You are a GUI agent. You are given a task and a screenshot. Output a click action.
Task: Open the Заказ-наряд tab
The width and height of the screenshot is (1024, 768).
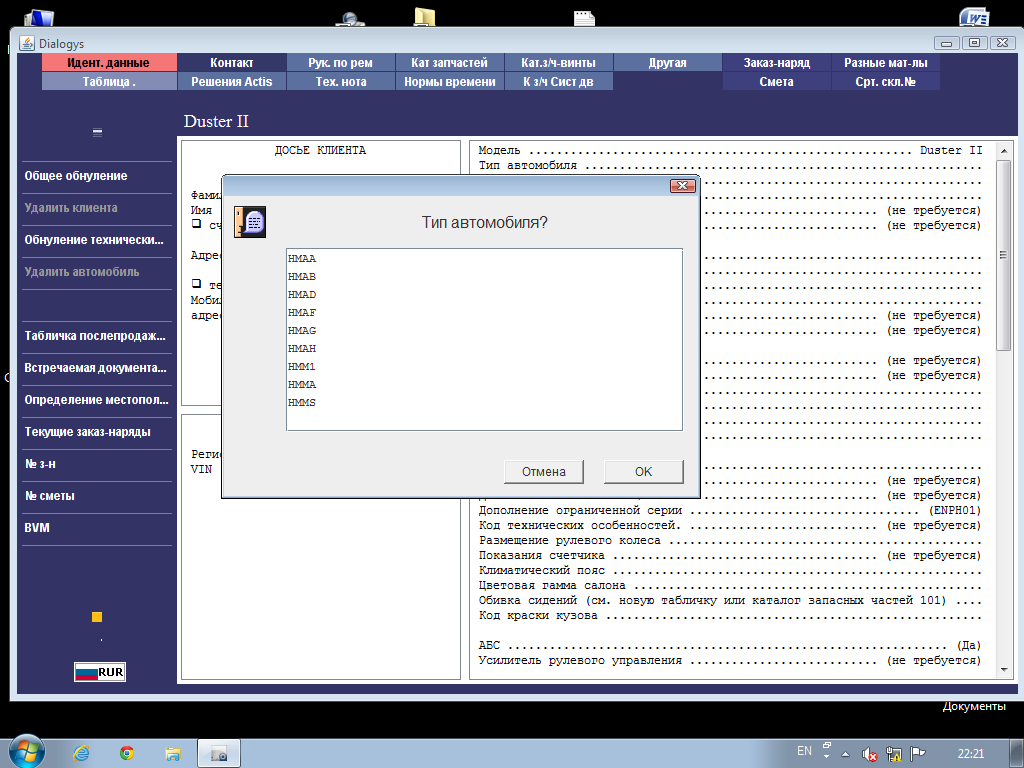click(776, 63)
